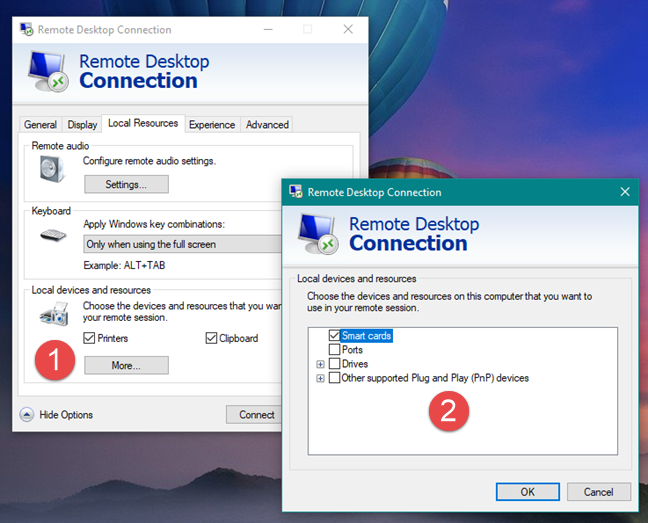Toggle the Clipboard checkbox
This screenshot has width=648, height=523.
pyautogui.click(x=211, y=338)
